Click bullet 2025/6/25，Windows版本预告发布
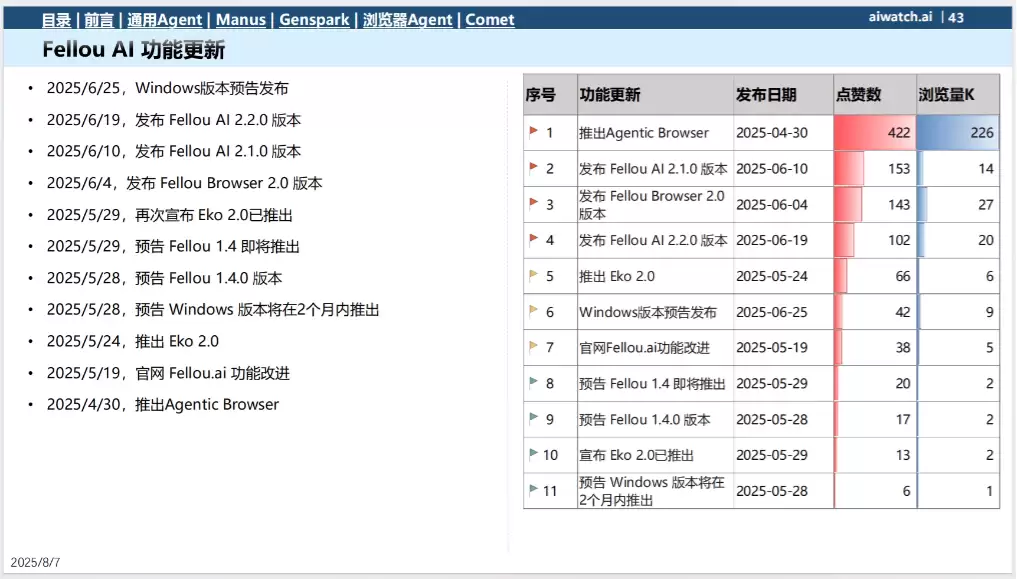Image resolution: width=1017 pixels, height=579 pixels. tap(167, 88)
